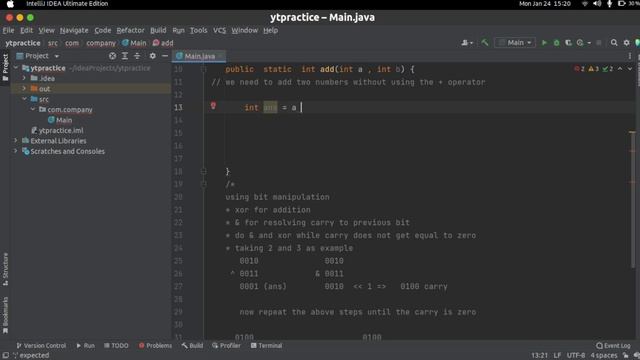
Task: Run the Main configuration
Action: [x=544, y=42]
